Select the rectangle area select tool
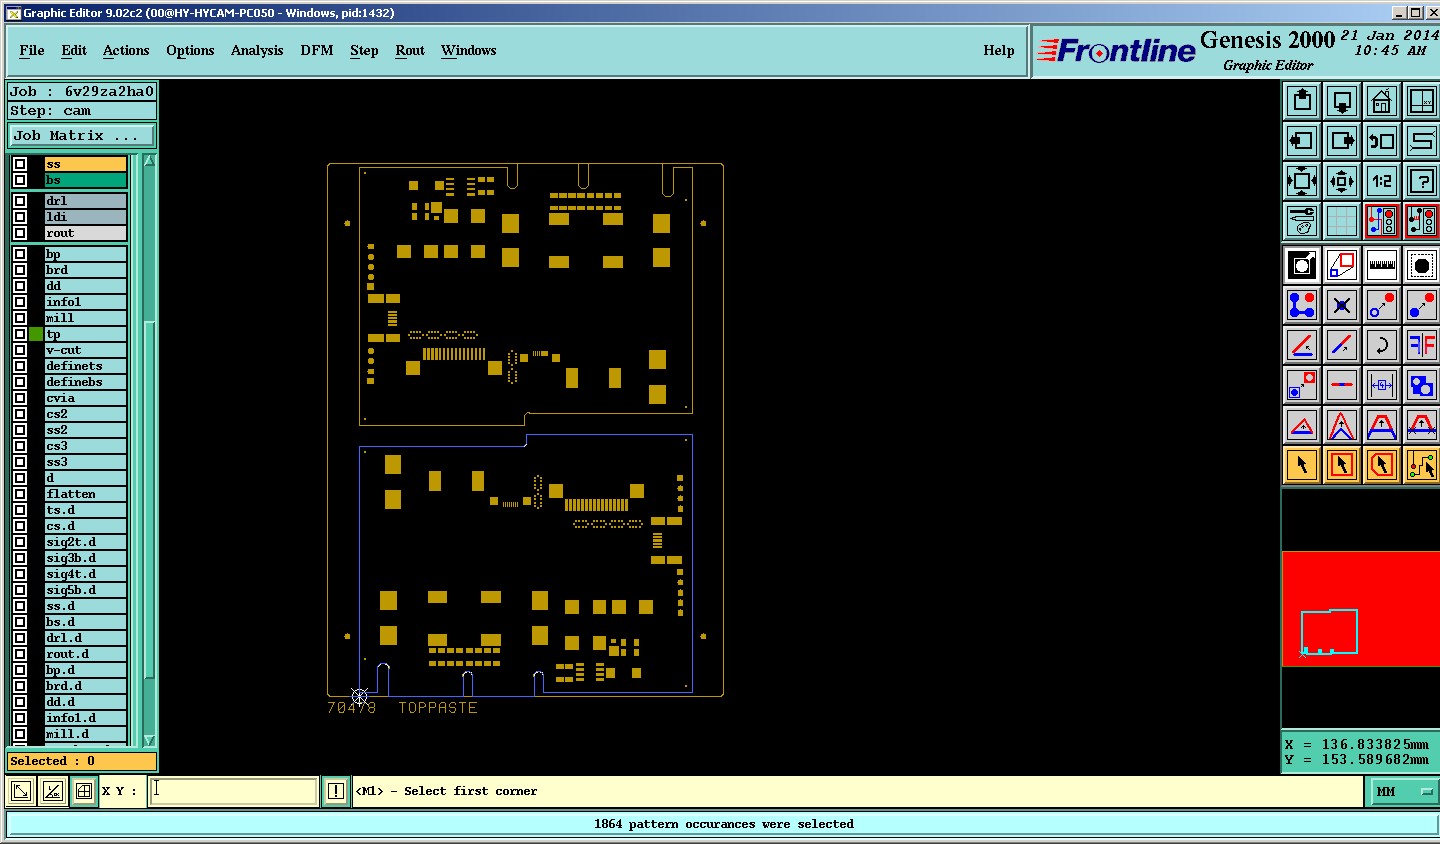The width and height of the screenshot is (1440, 844). point(1342,465)
